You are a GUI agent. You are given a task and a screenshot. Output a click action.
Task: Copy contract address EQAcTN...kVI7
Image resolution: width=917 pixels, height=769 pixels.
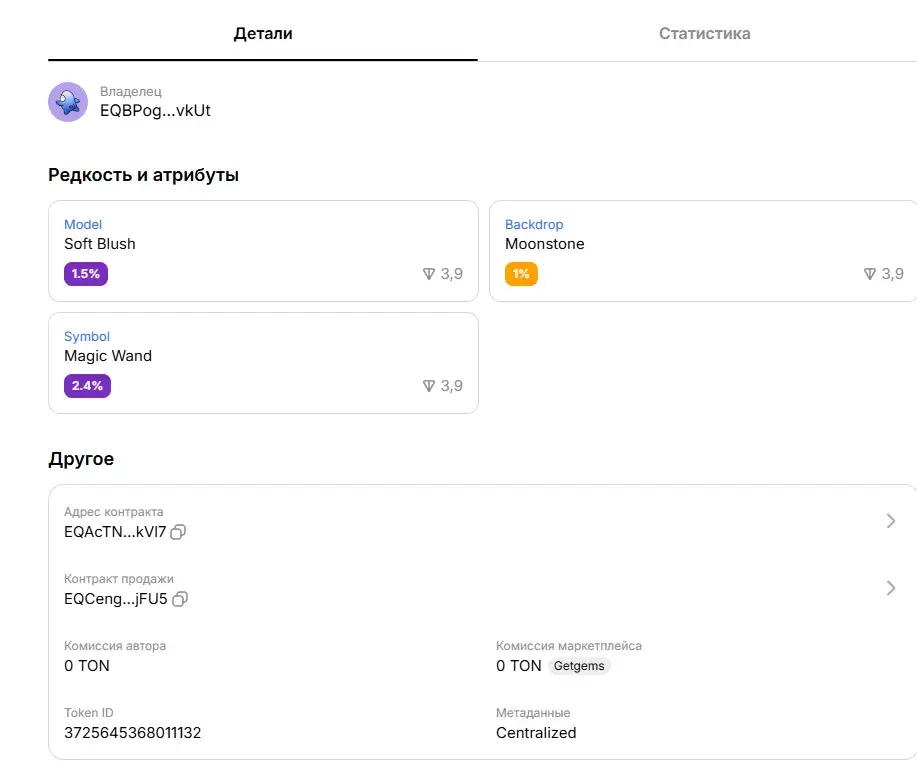[178, 532]
